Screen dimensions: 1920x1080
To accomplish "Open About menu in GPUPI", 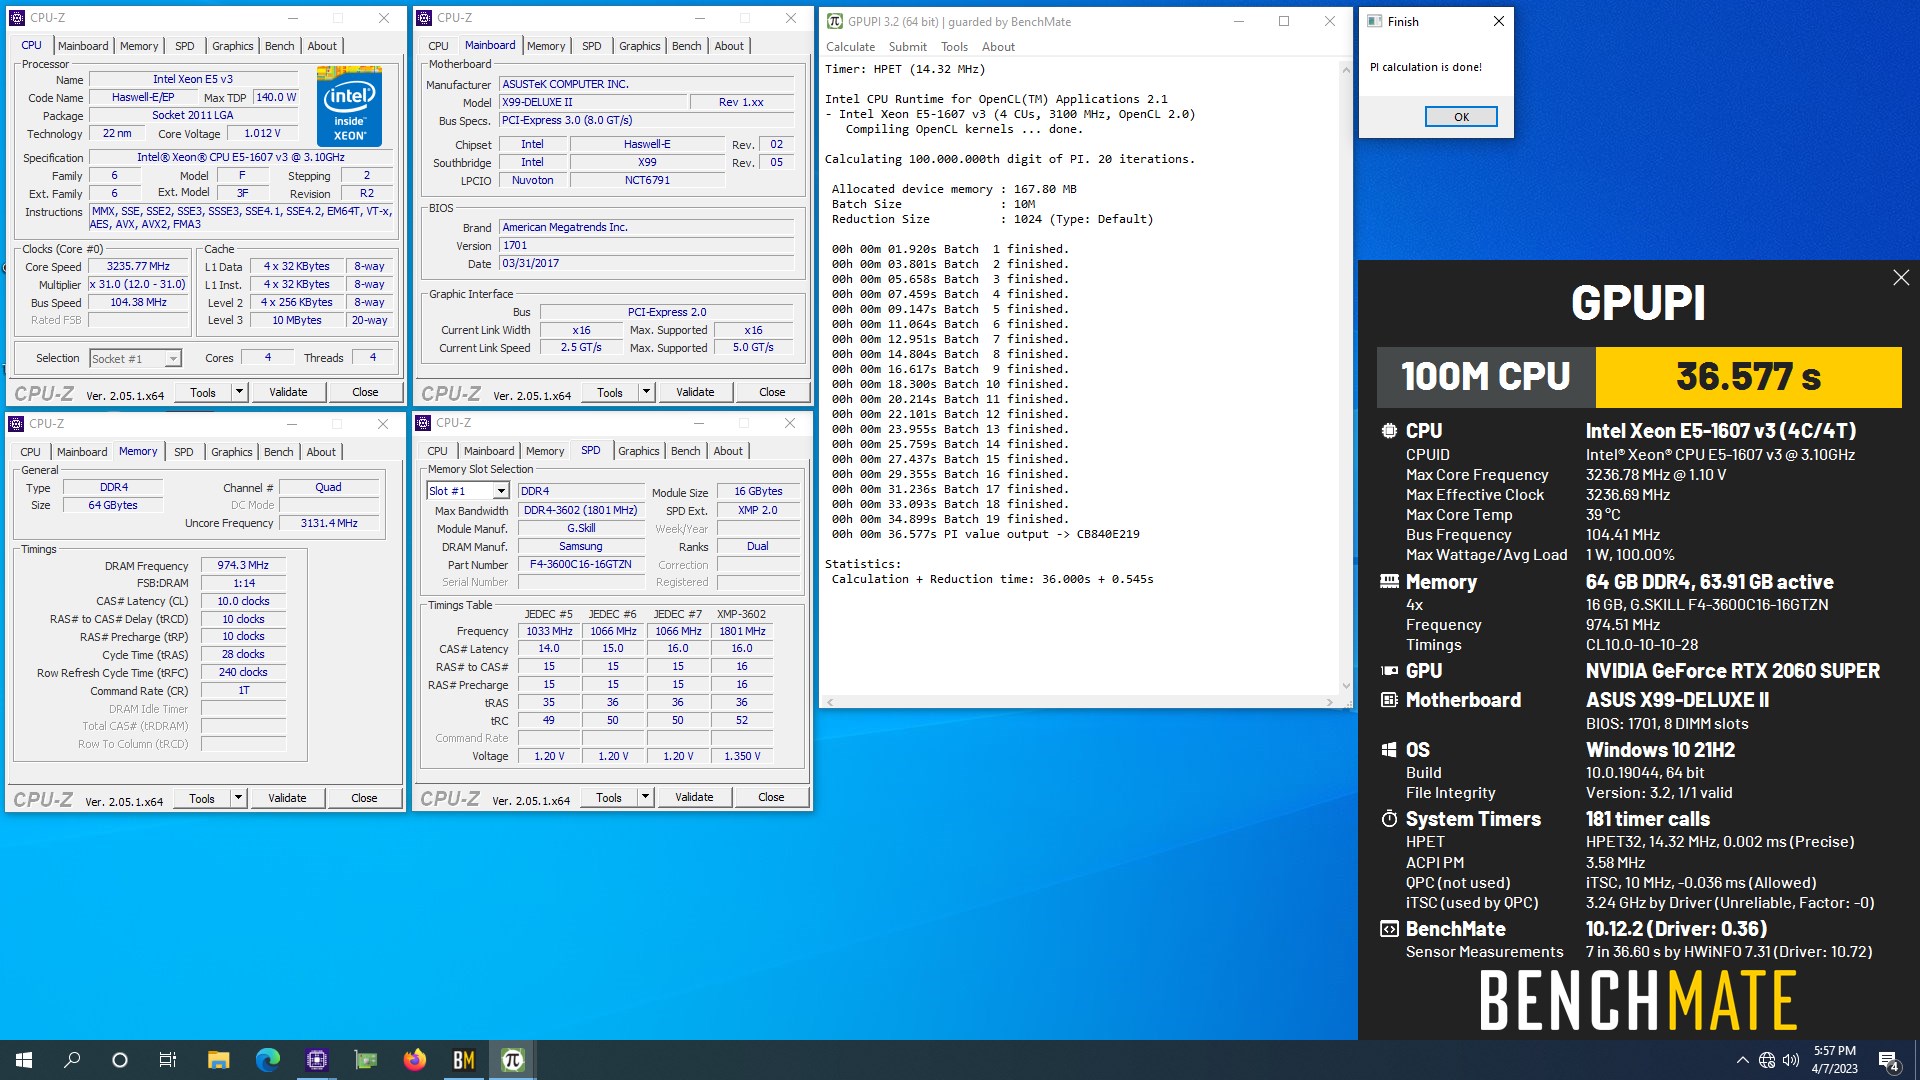I will [x=998, y=47].
